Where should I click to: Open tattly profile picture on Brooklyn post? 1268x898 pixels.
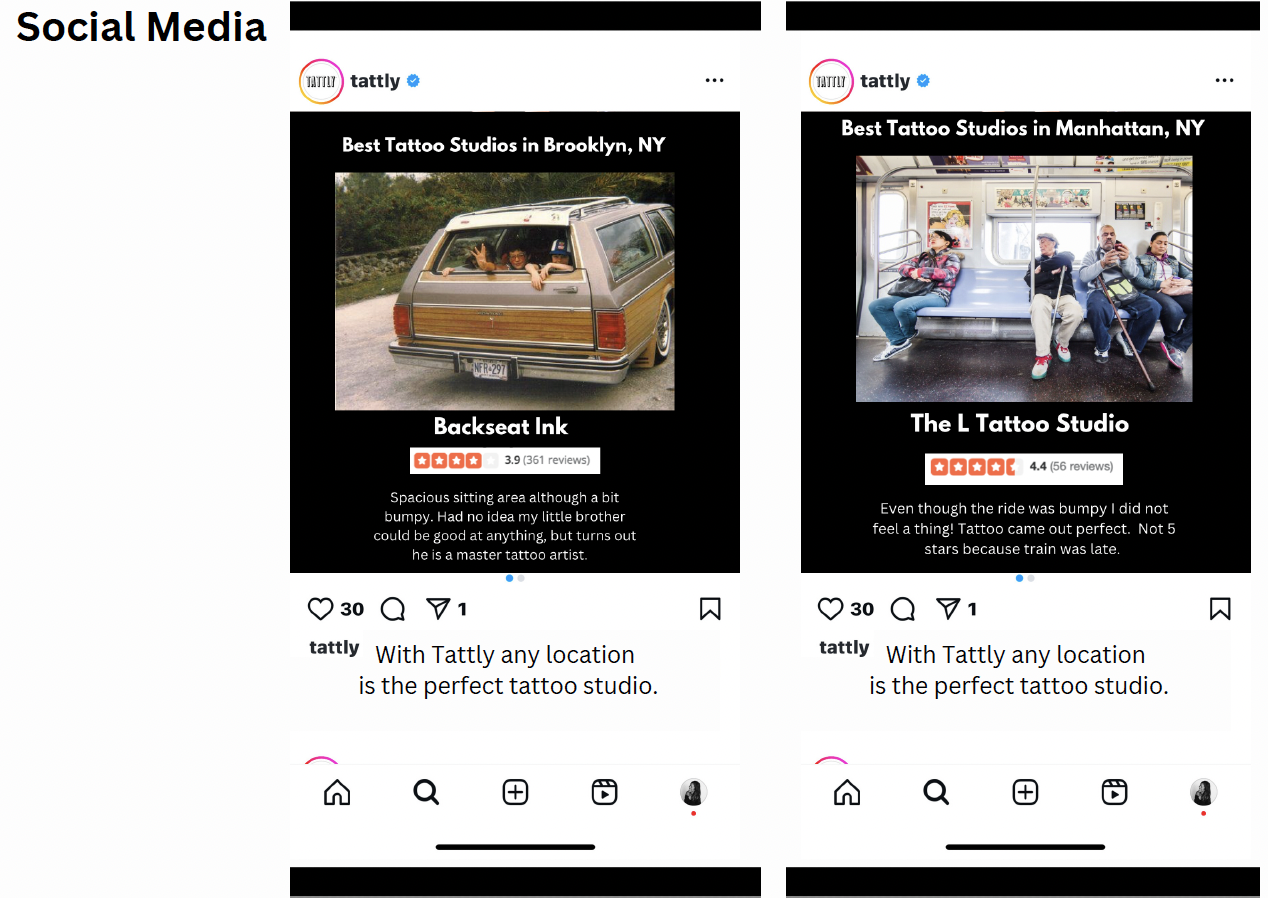pos(321,81)
